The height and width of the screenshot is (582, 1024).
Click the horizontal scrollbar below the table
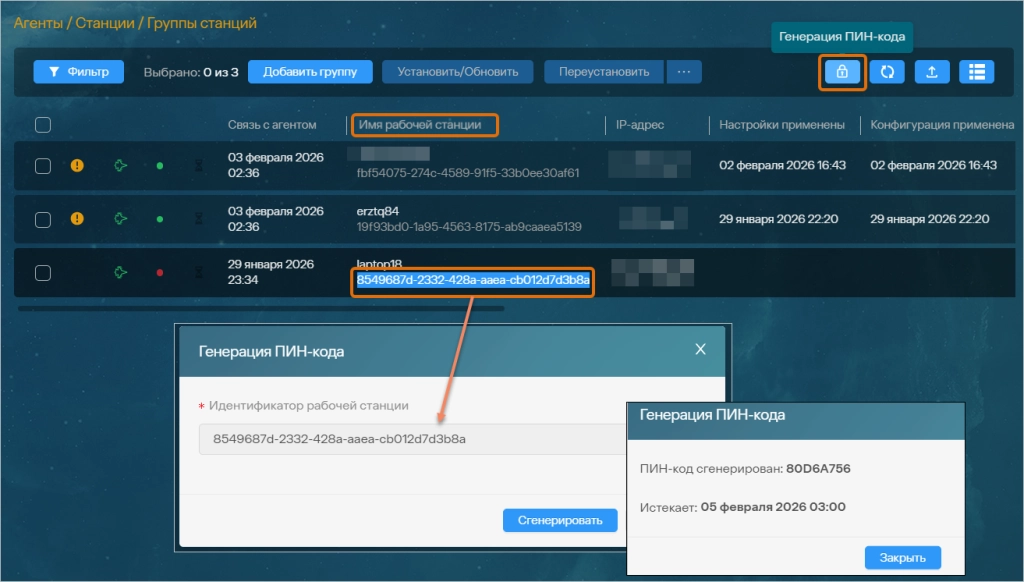300,309
